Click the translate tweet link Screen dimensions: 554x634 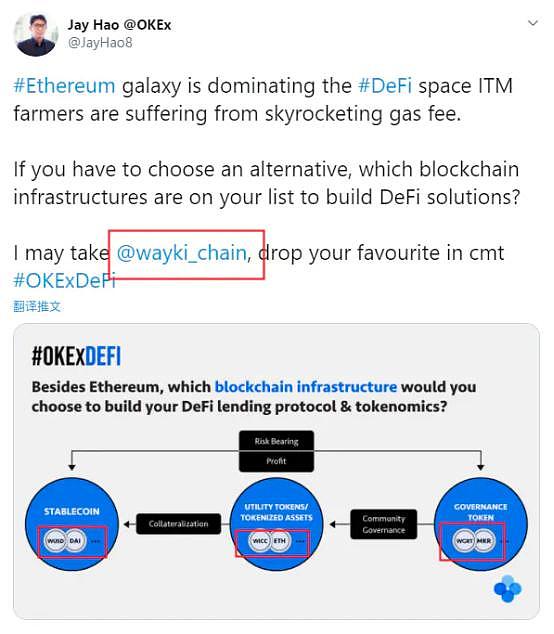pos(37,306)
